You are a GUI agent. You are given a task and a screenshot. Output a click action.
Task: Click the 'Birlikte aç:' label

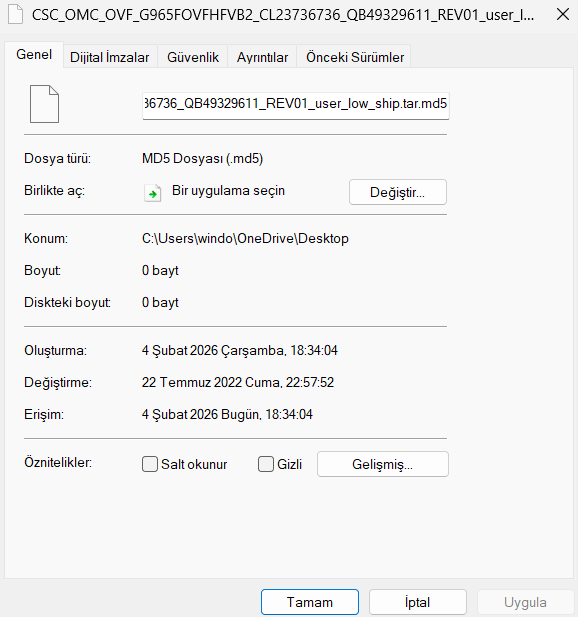tap(54, 191)
